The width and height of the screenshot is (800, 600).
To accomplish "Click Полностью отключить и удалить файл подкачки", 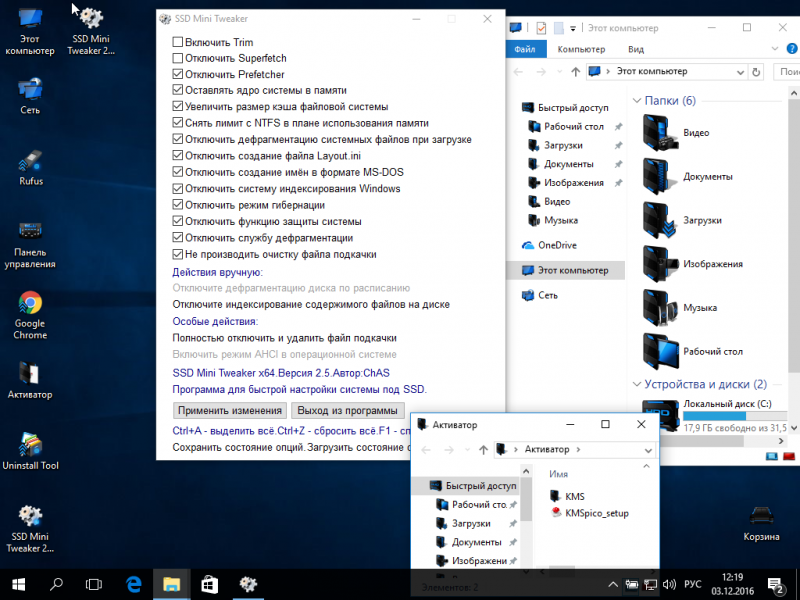I will click(285, 338).
